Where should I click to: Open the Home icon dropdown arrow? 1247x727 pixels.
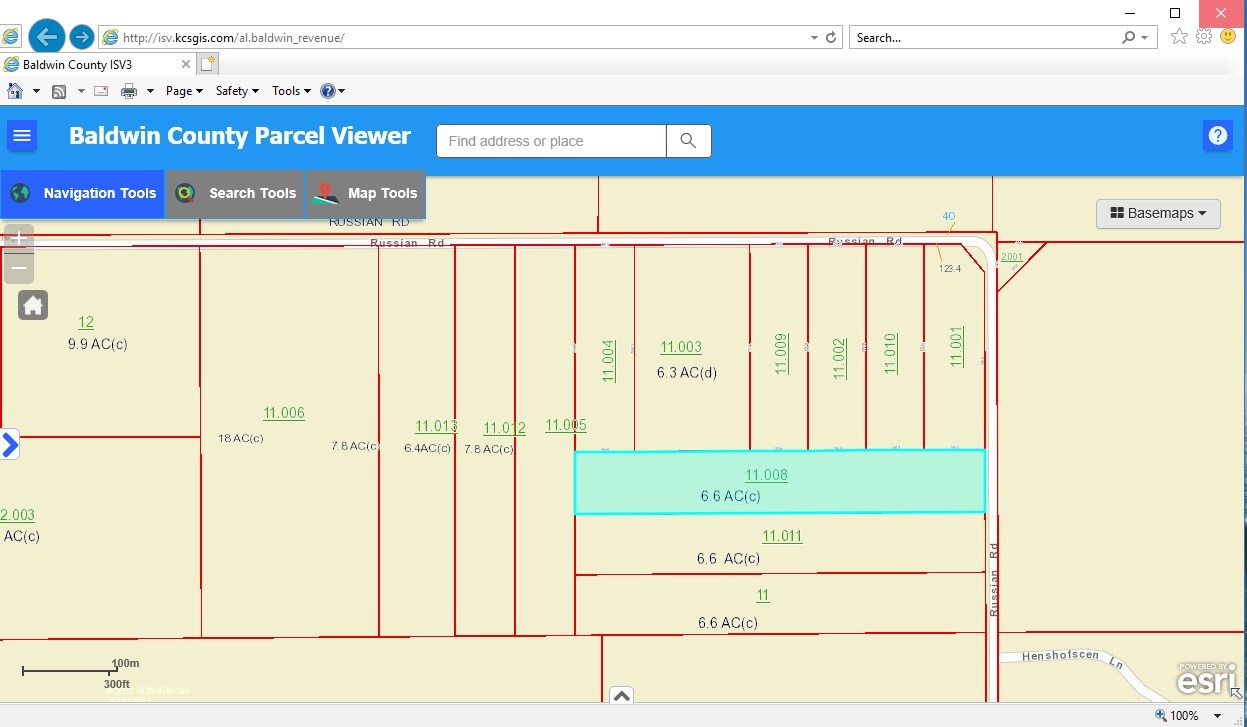point(36,91)
